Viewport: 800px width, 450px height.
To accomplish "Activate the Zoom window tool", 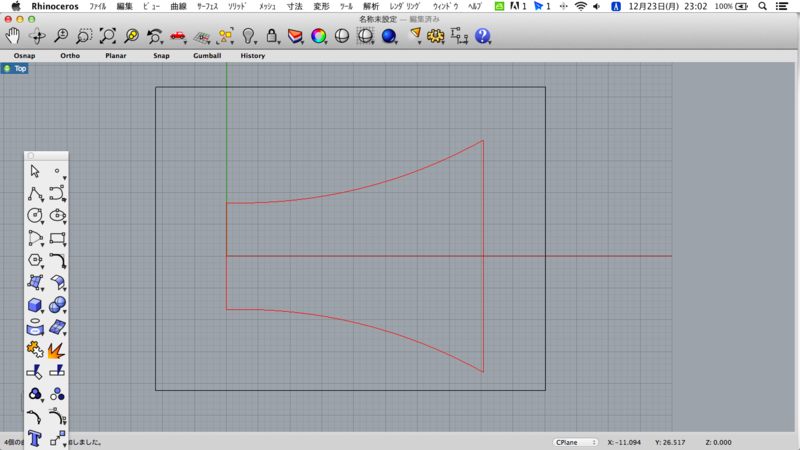I will 84,36.
